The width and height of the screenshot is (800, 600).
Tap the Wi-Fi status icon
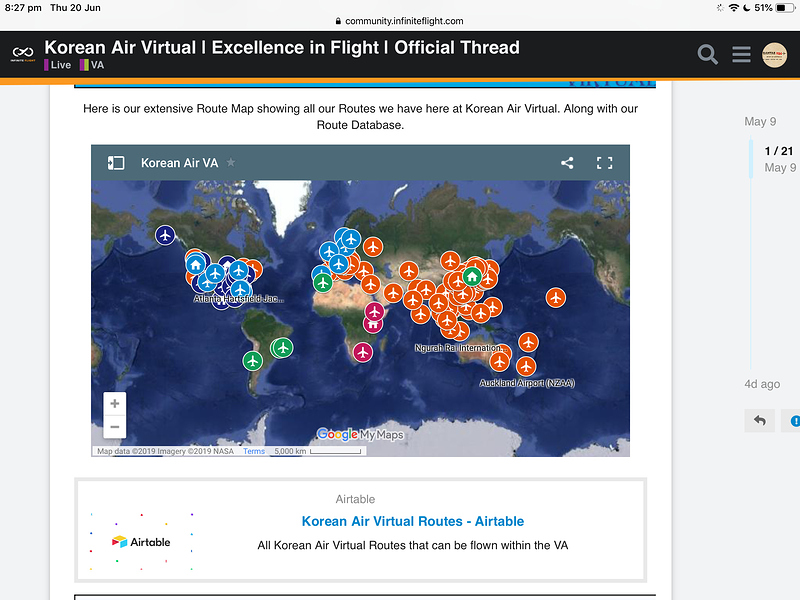(x=734, y=8)
